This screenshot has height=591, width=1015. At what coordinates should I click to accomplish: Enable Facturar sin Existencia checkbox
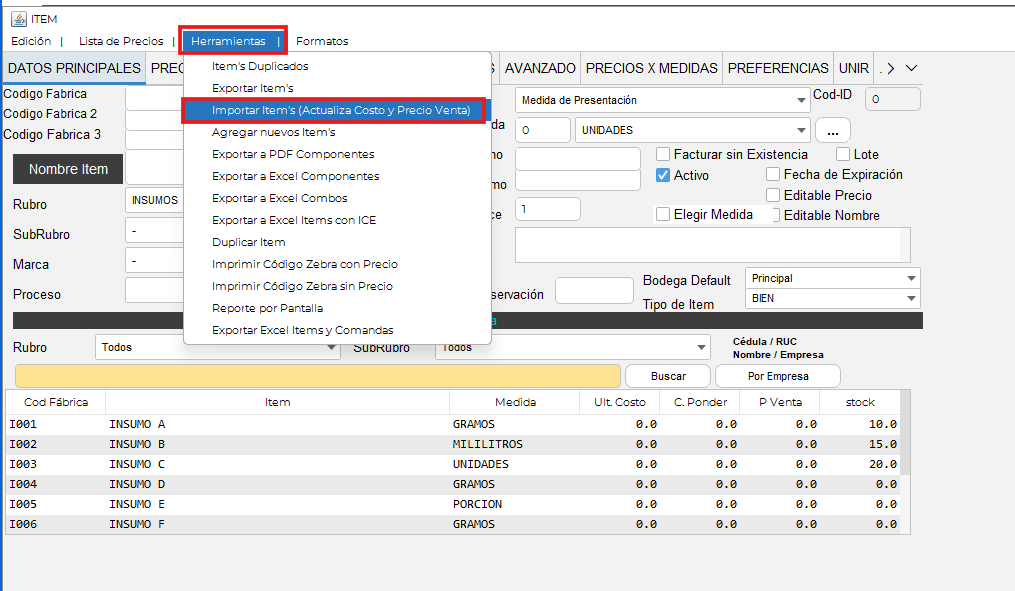(663, 155)
